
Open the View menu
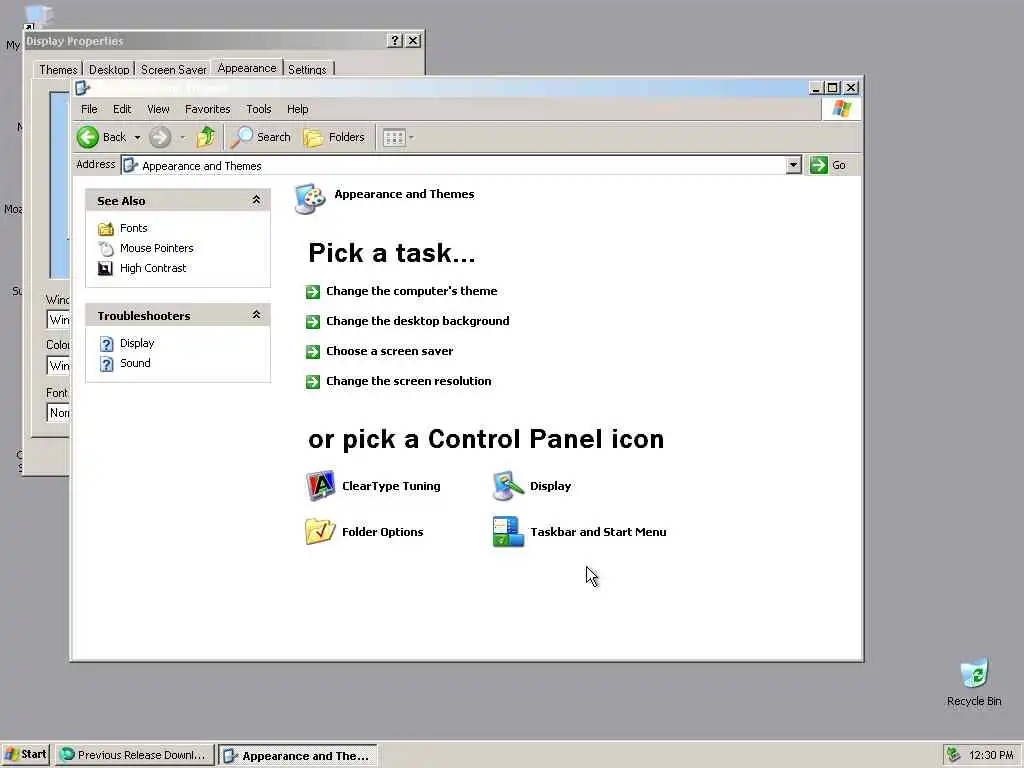tap(158, 109)
